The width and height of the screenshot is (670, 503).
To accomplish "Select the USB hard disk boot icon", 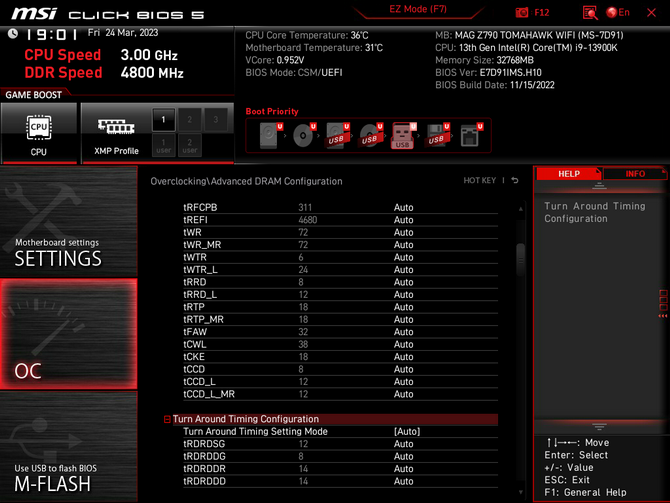I will 337,135.
